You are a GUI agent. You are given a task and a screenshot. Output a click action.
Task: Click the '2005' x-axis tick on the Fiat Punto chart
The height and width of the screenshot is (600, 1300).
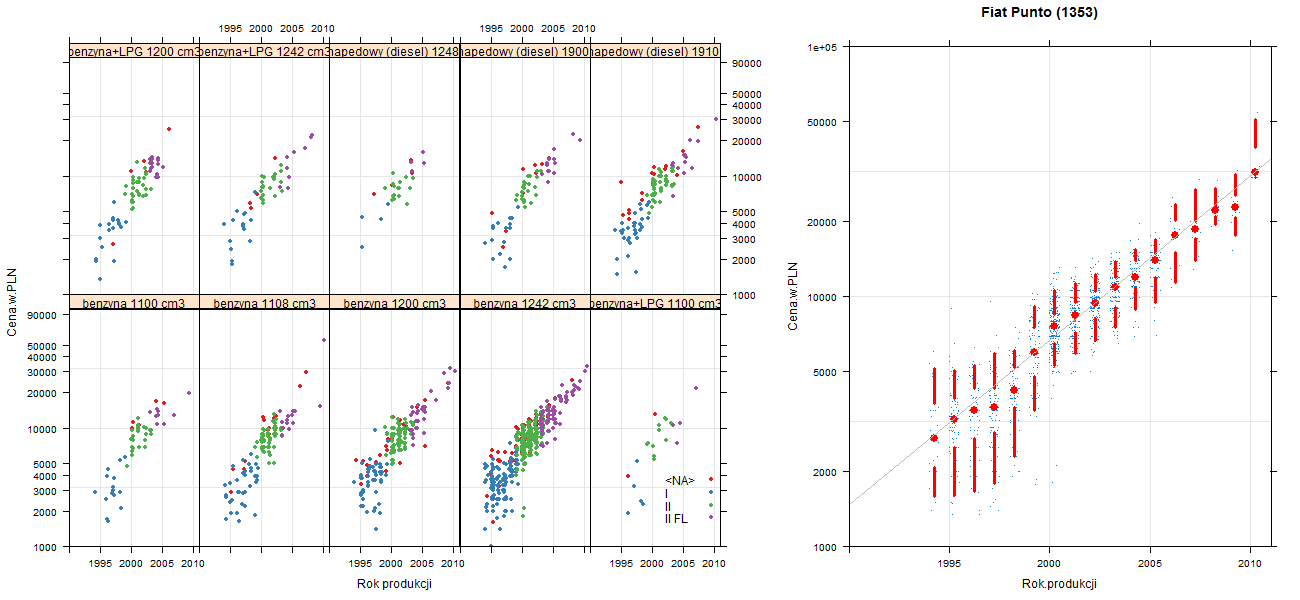pos(1149,564)
